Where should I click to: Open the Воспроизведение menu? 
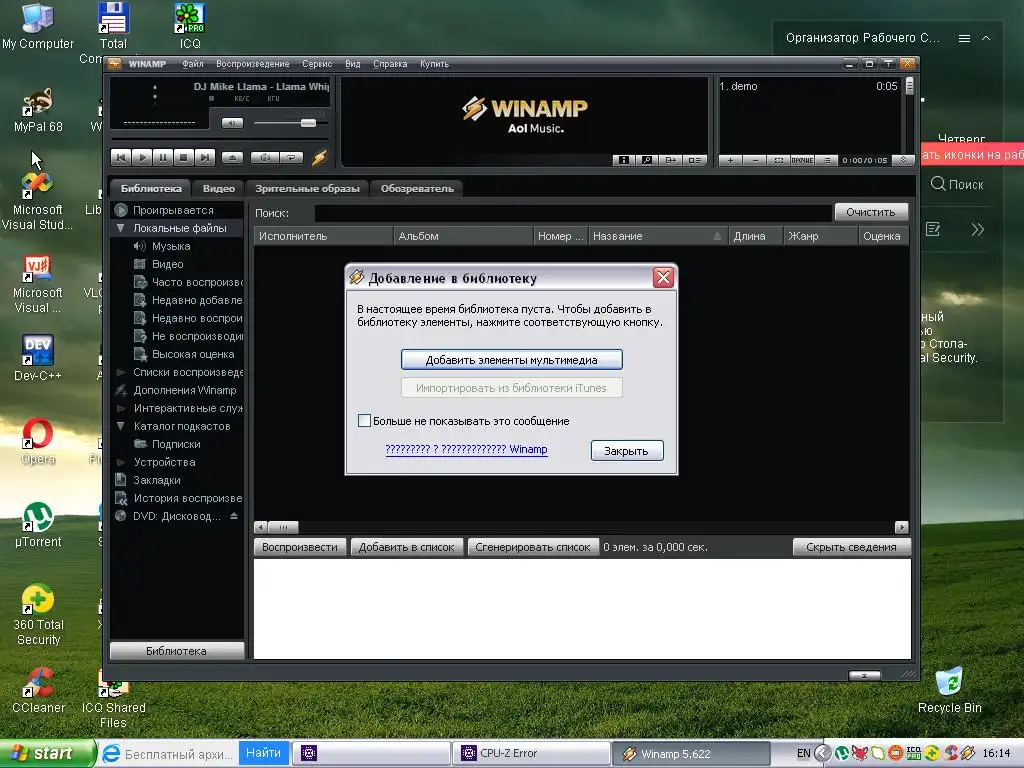(x=253, y=64)
